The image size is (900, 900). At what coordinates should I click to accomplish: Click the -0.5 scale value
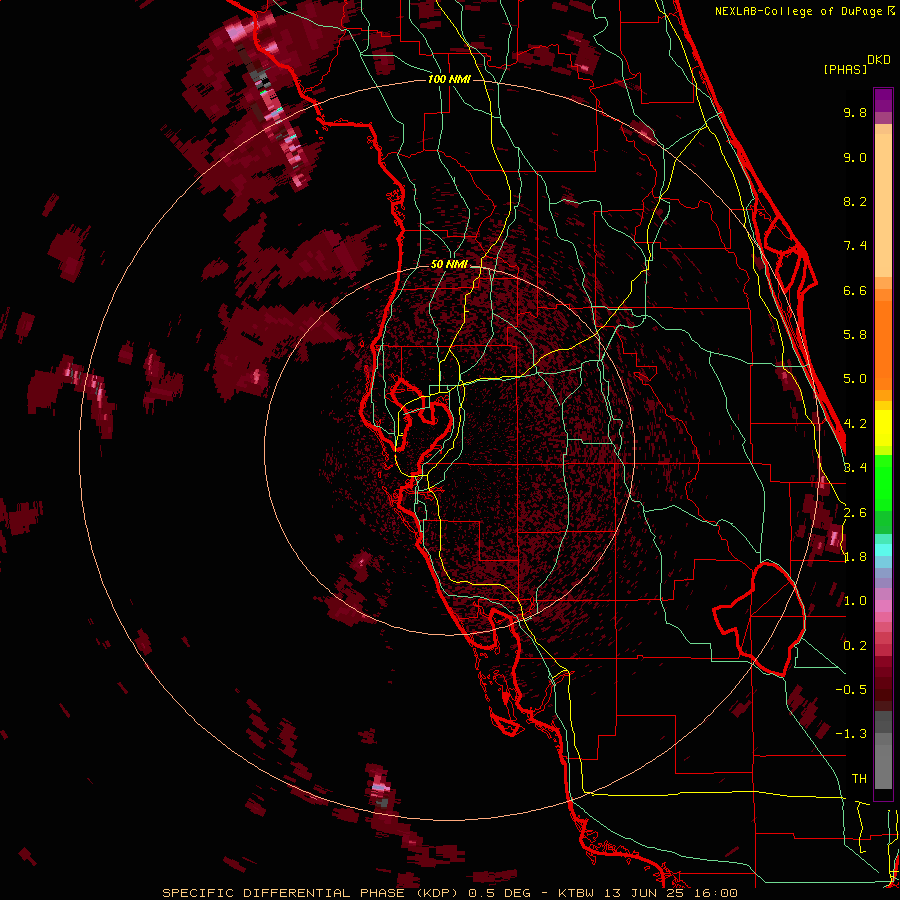[851, 690]
